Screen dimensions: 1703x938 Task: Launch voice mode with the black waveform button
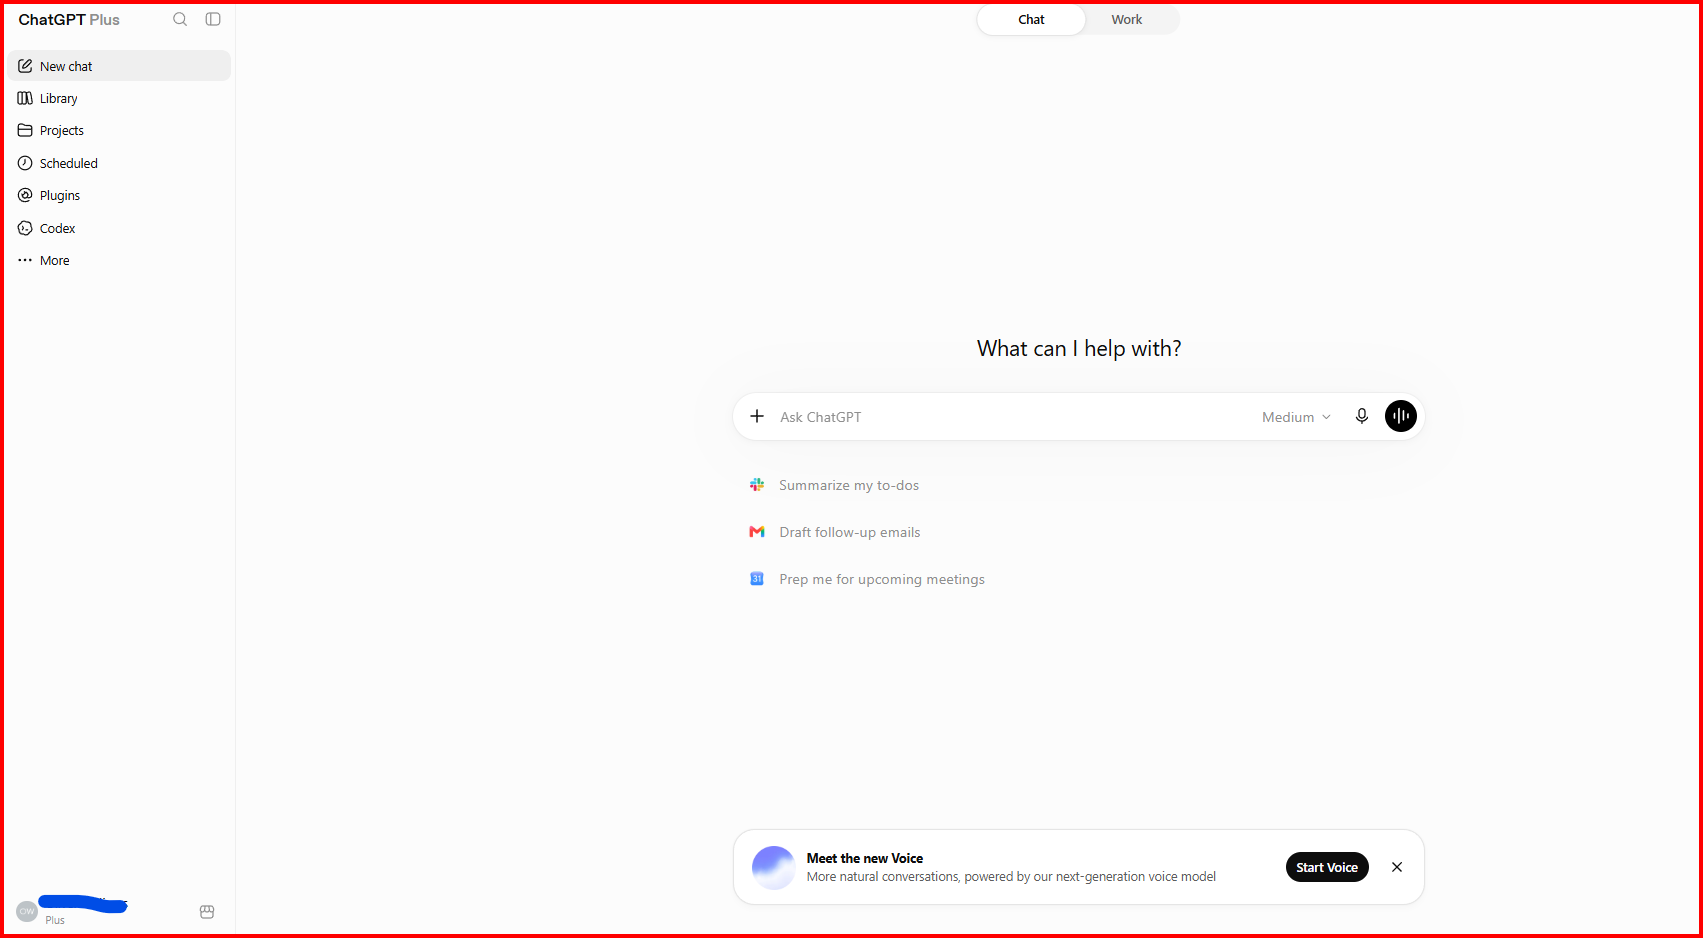tap(1400, 416)
